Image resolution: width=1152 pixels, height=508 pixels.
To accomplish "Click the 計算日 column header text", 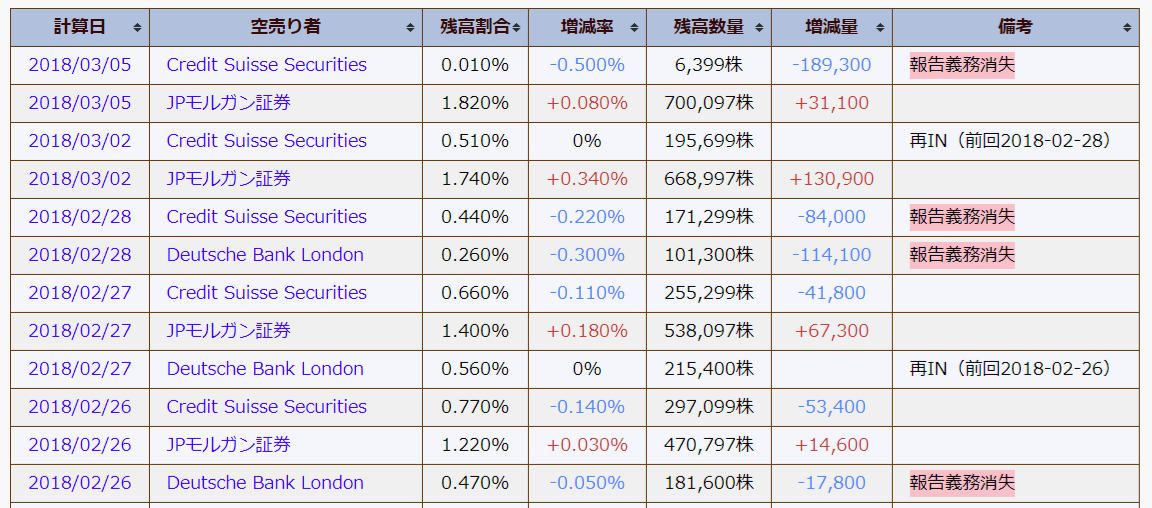I will 79,27.
